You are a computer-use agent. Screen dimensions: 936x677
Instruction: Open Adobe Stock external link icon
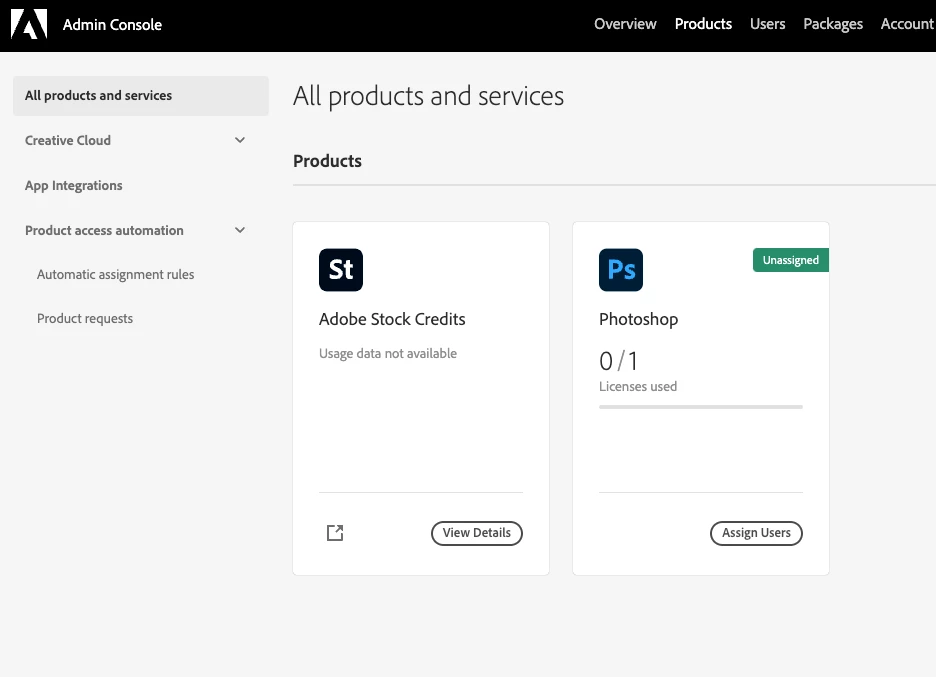click(335, 533)
